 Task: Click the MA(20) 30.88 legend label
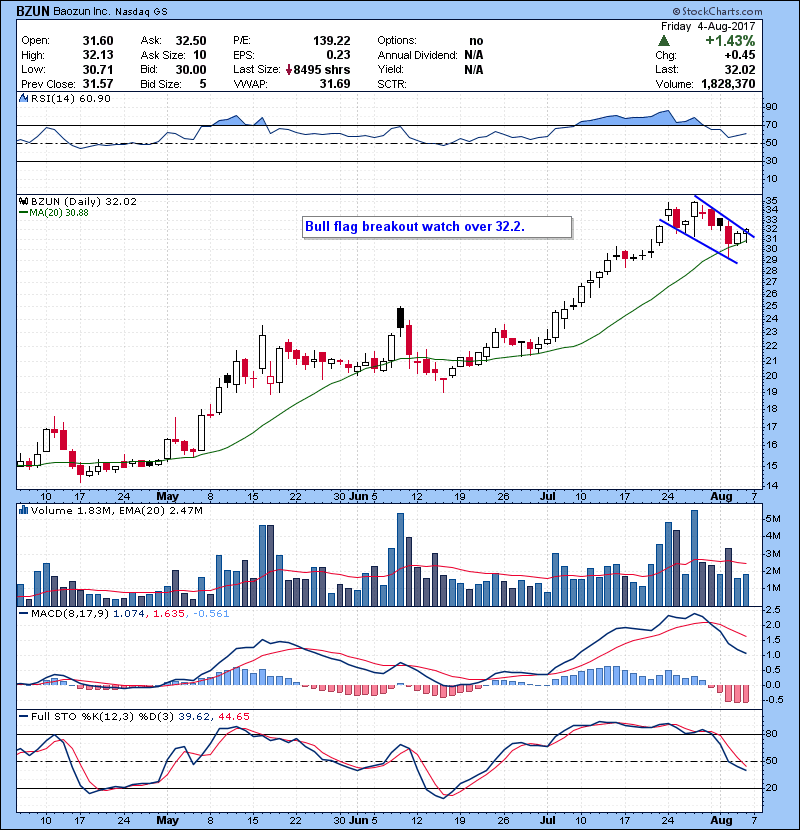[59, 213]
